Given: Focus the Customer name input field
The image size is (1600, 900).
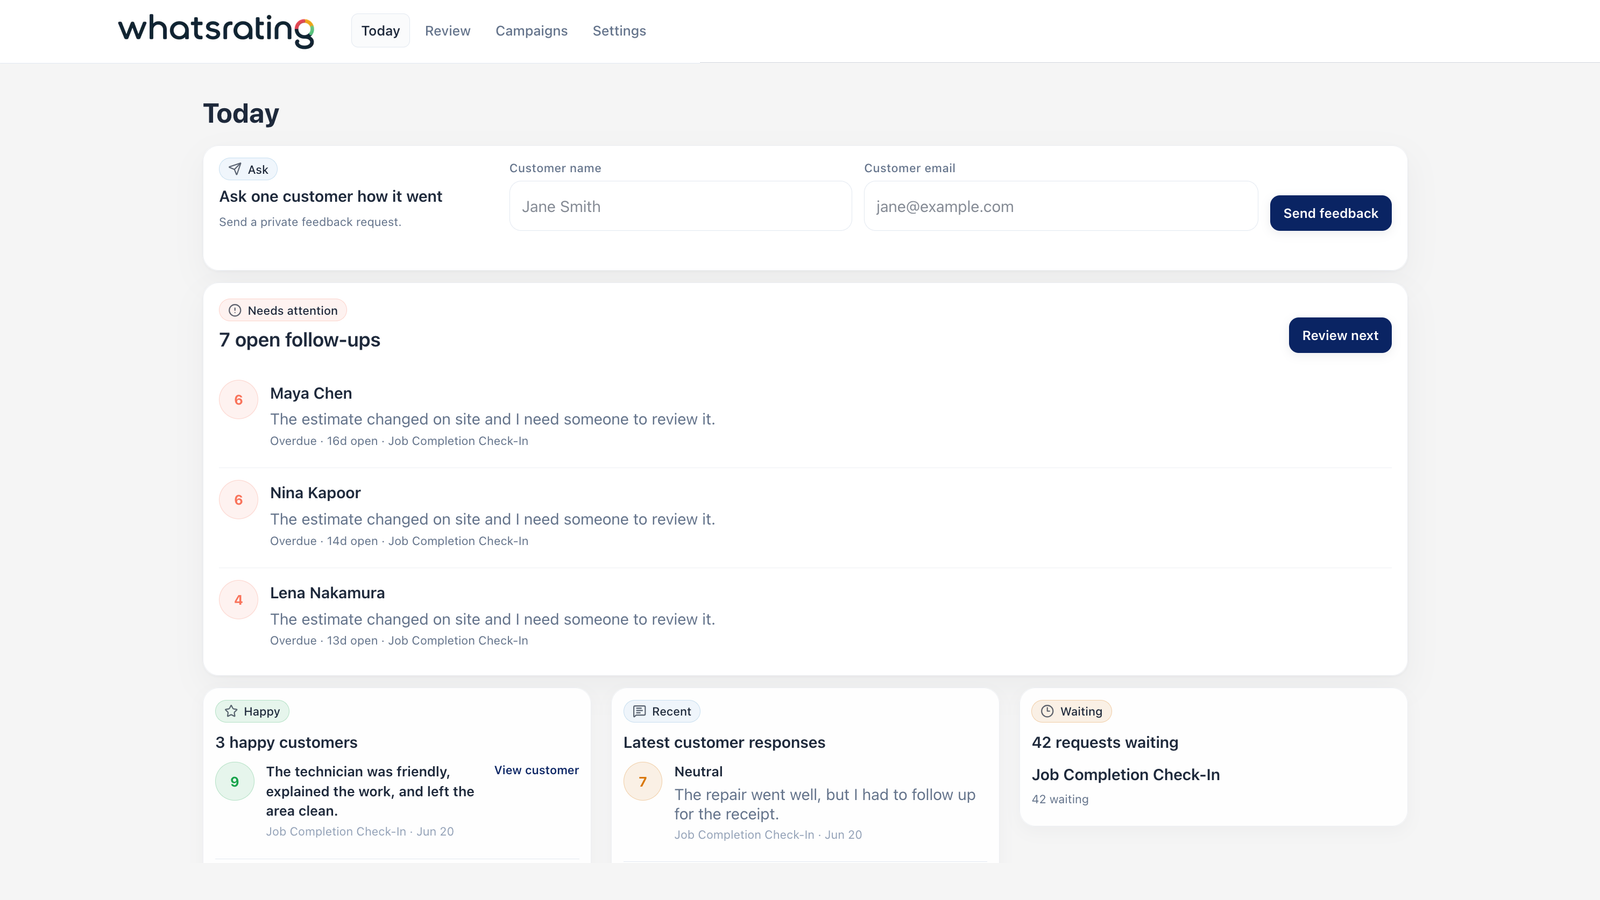Looking at the screenshot, I should (x=680, y=206).
